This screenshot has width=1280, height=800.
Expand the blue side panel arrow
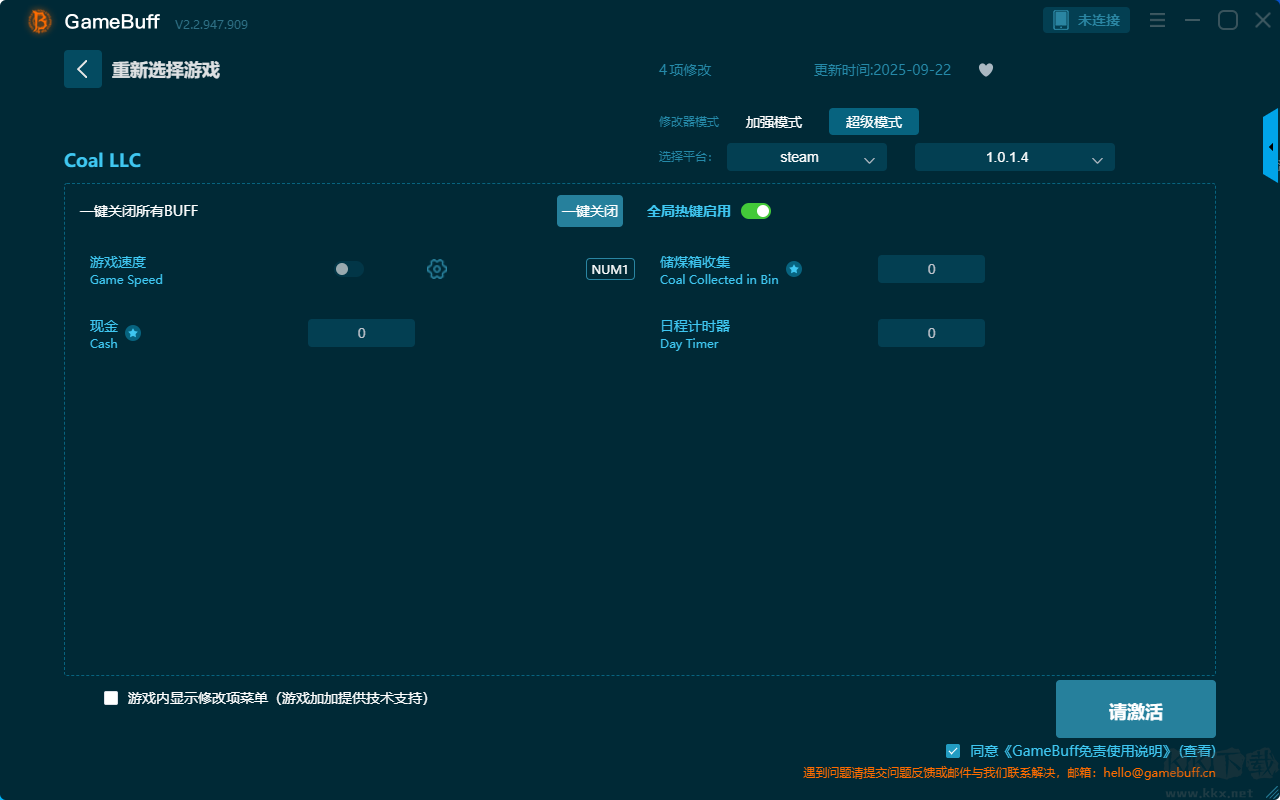pos(1270,146)
